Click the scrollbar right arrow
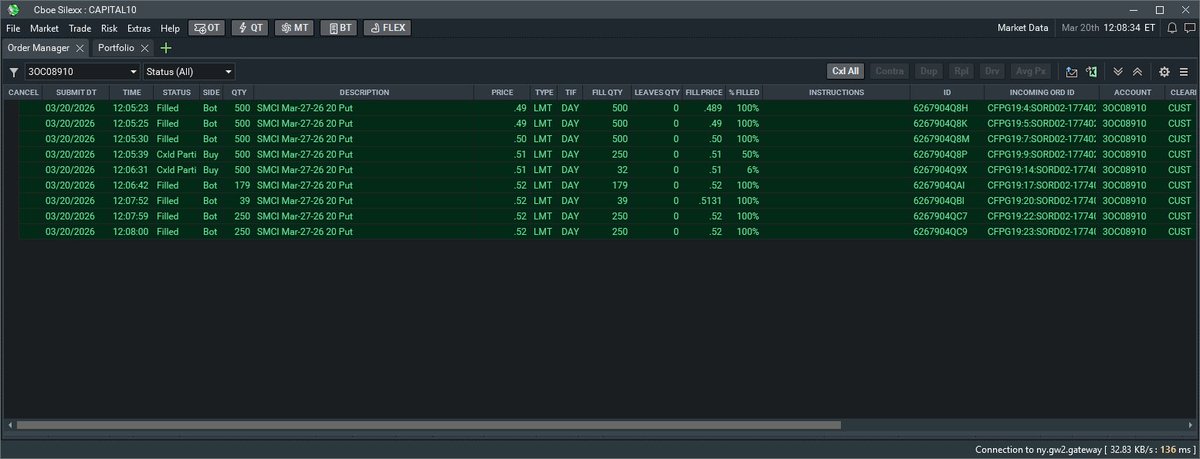Screen dimensions: 1200x459 [1191, 425]
